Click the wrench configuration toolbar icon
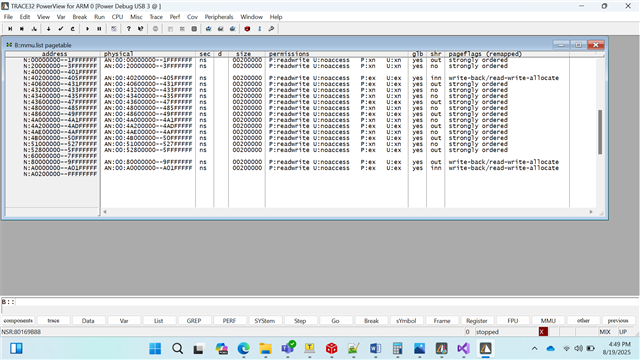 (x=271, y=29)
